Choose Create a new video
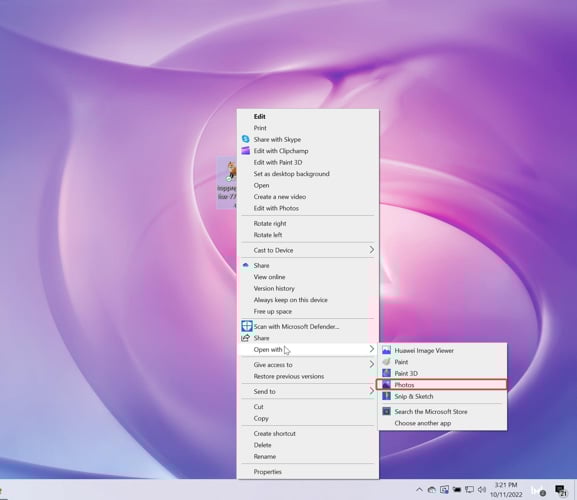This screenshot has width=577, height=500. [x=308, y=196]
